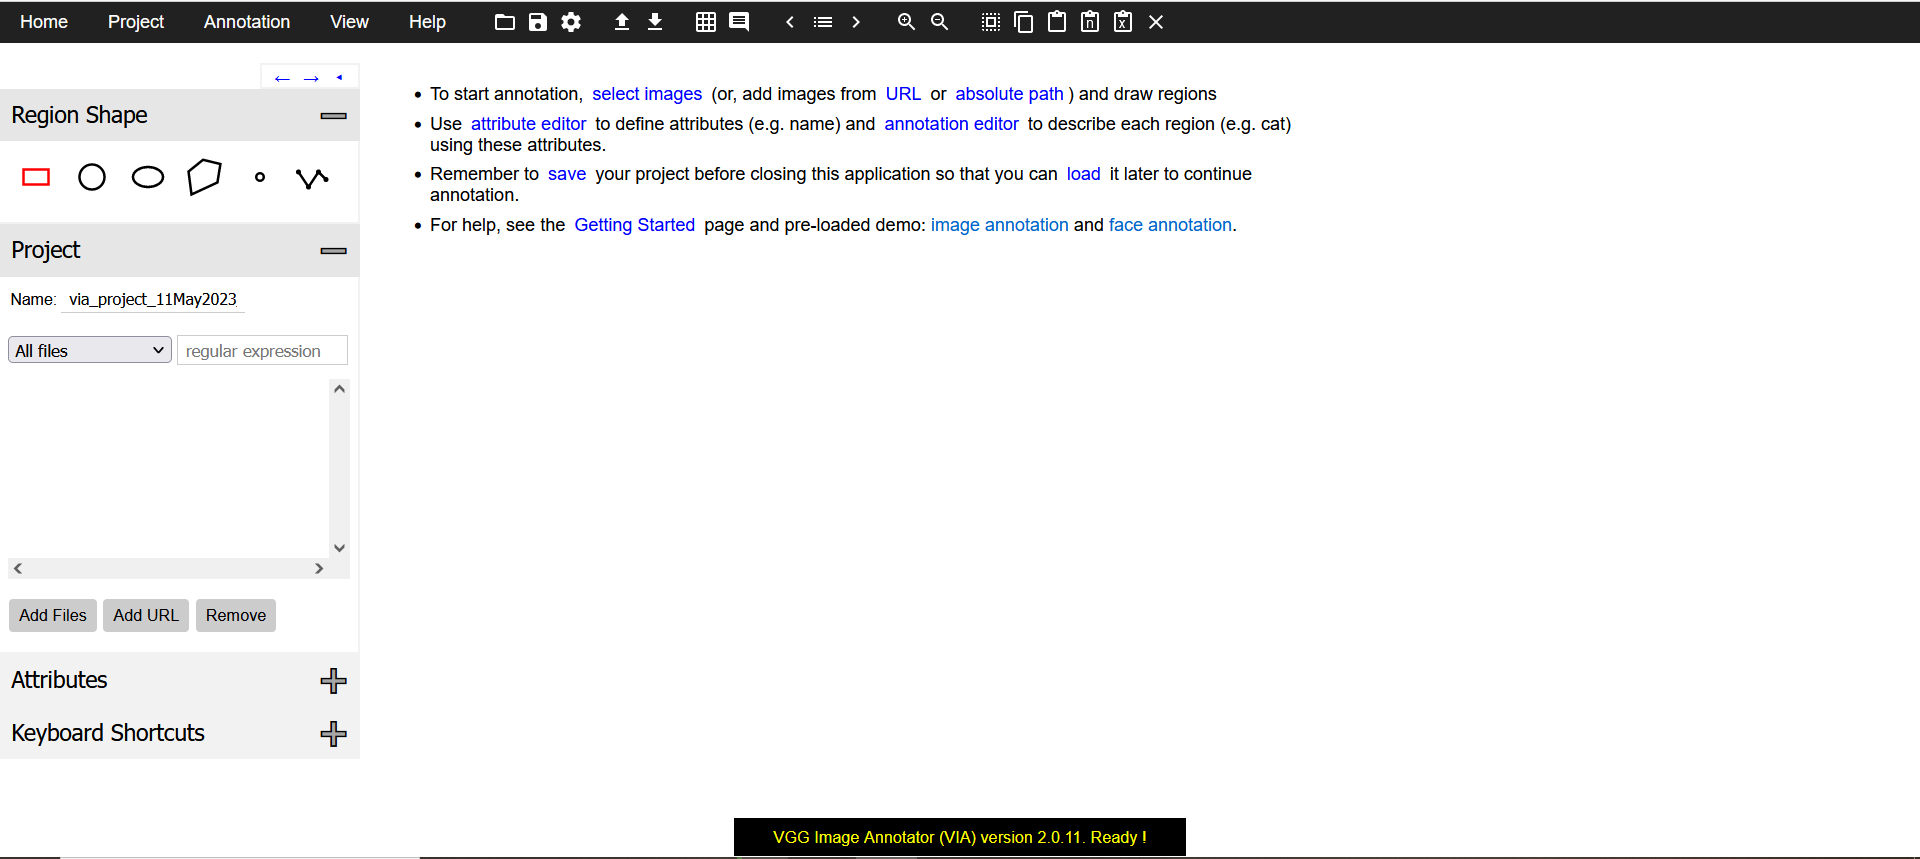Image resolution: width=1920 pixels, height=859 pixels.
Task: Select the polyline region shape
Action: 312,179
